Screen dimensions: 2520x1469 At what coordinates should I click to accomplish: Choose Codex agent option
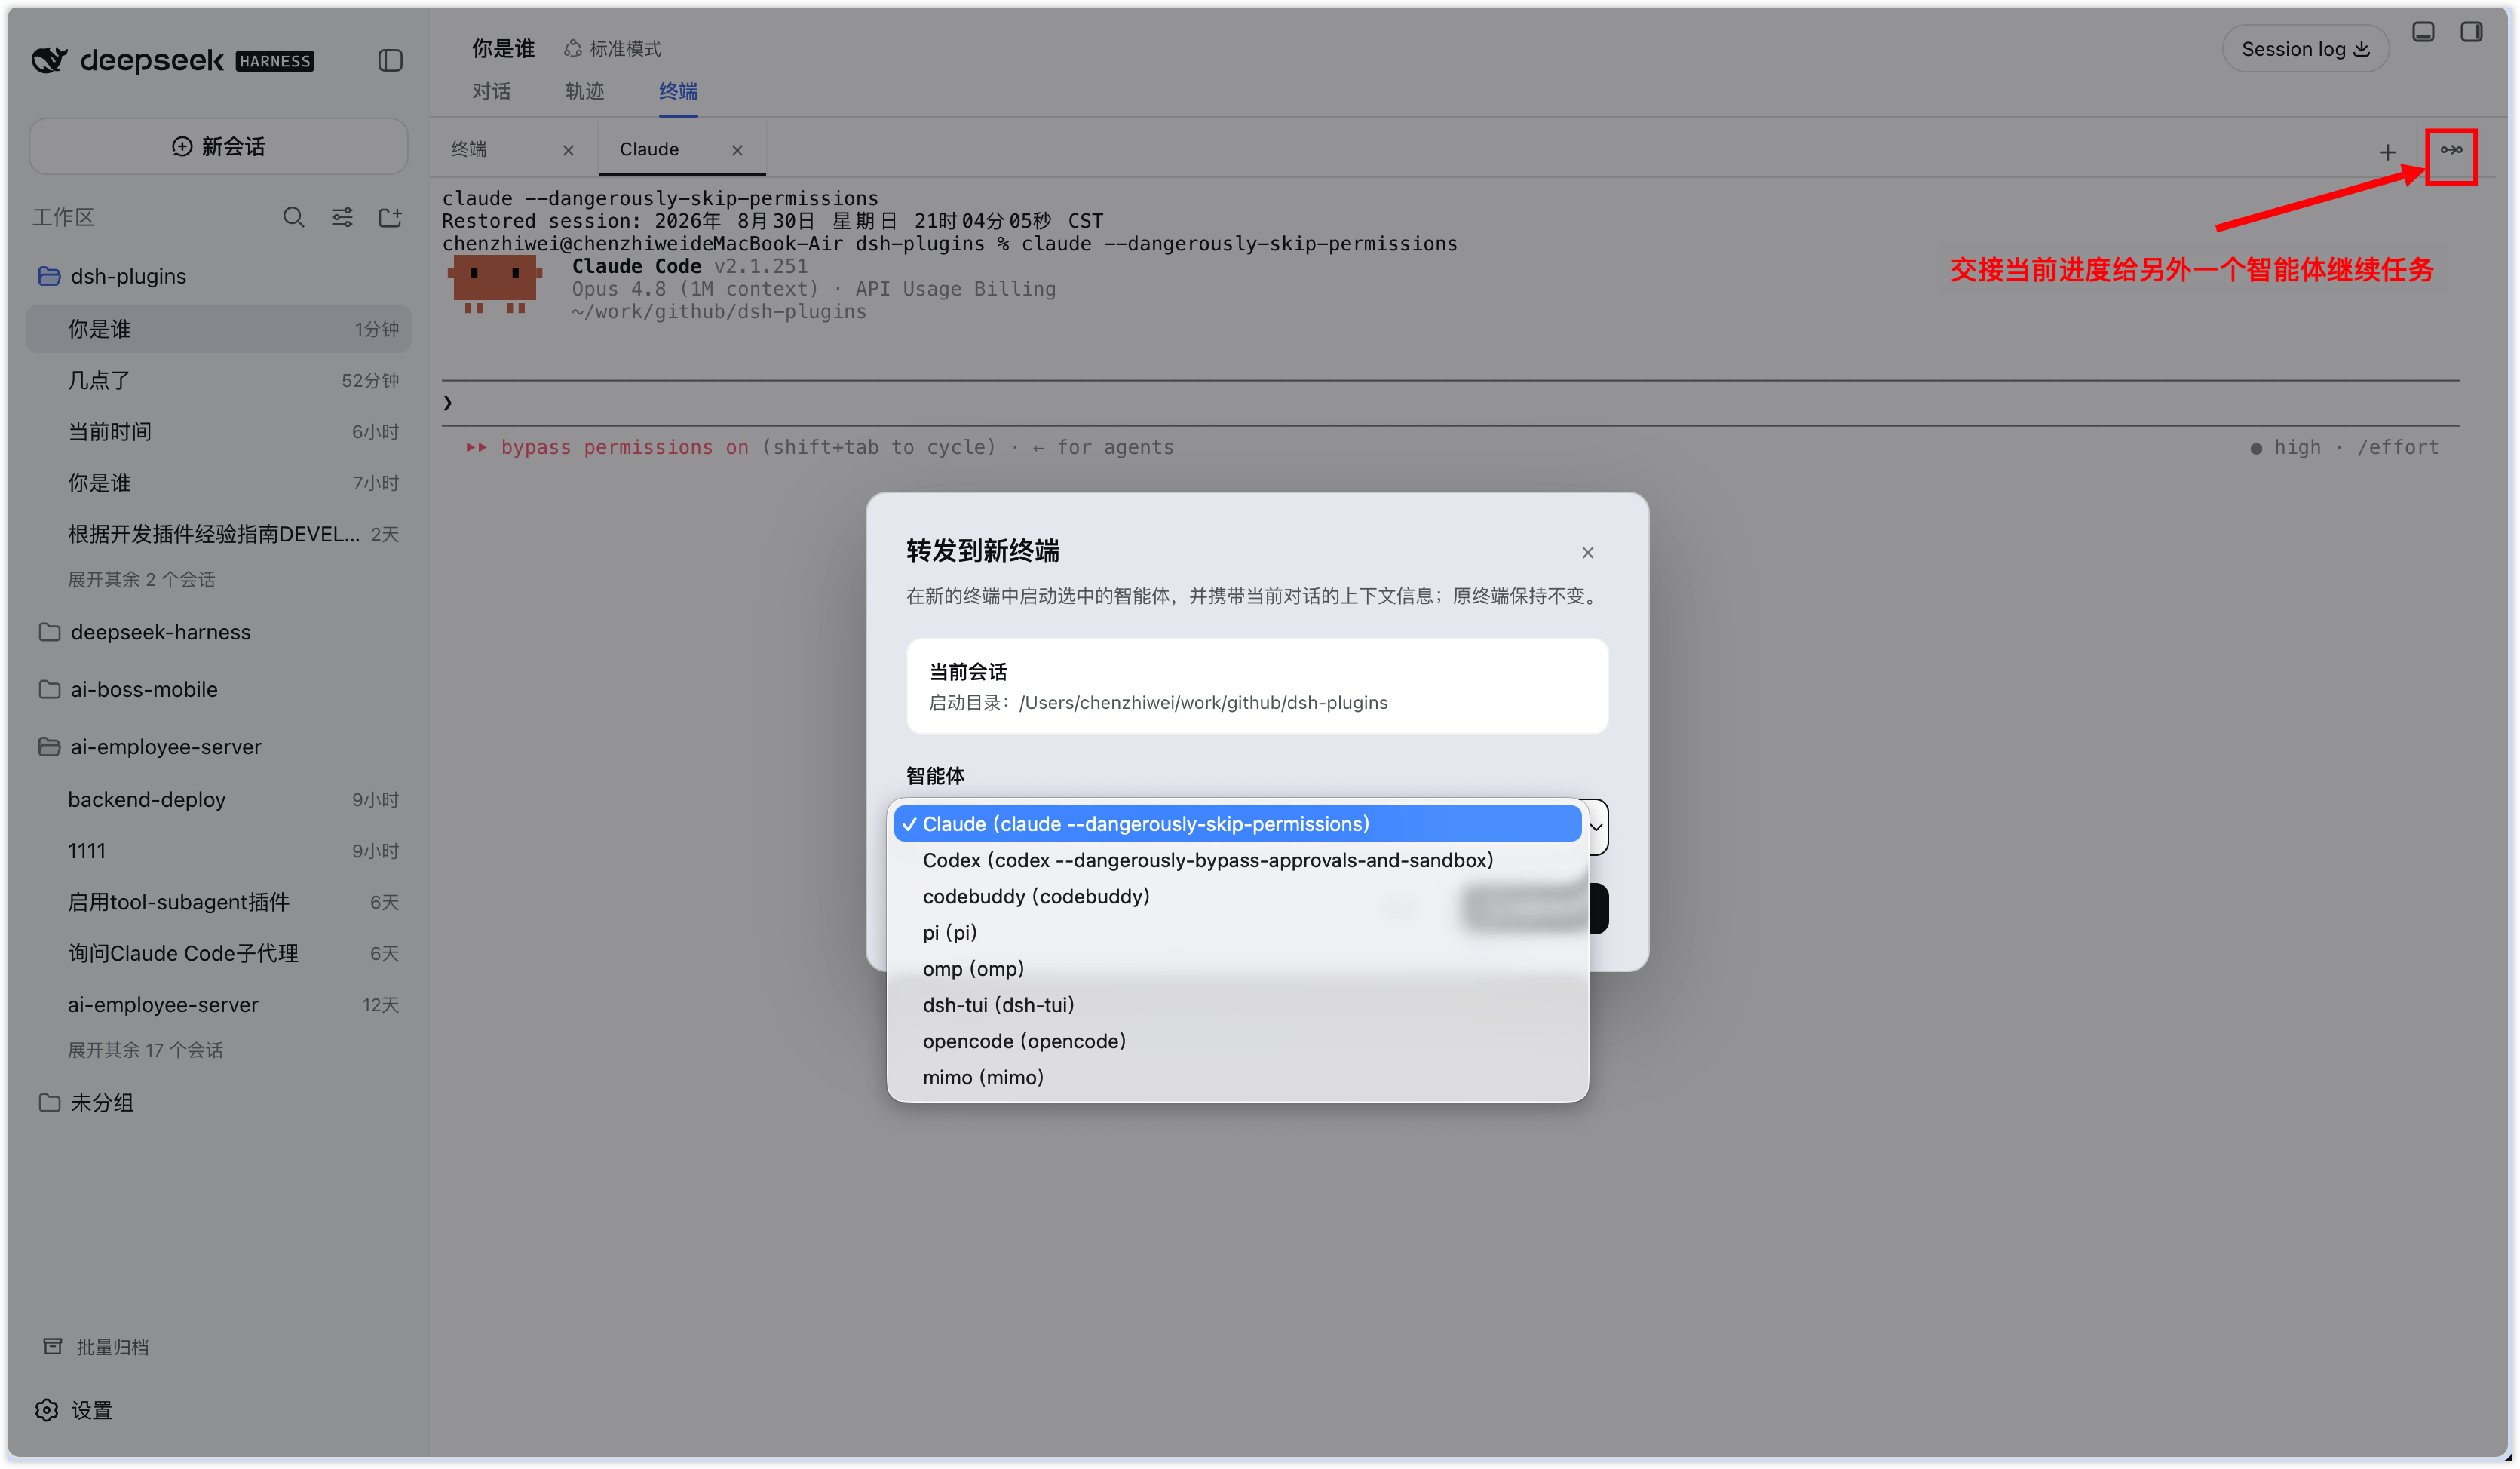point(1237,860)
